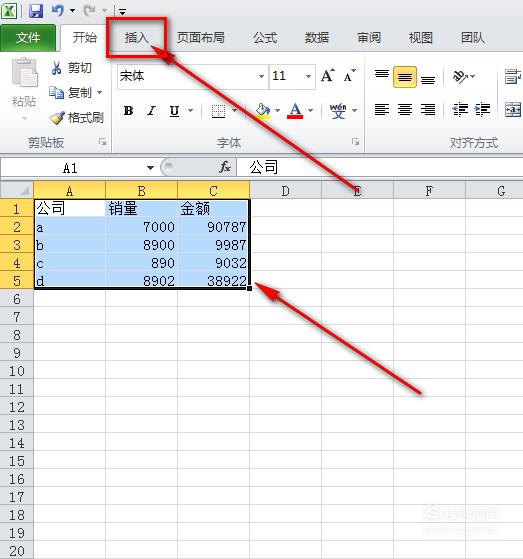Image resolution: width=523 pixels, height=559 pixels.
Task: Click the Paste clipboard icon
Action: [24, 73]
